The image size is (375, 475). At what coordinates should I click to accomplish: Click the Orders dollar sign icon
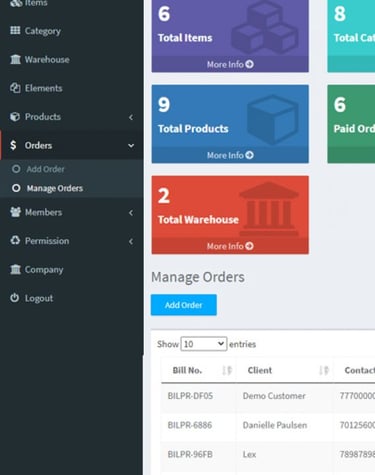tap(13, 145)
